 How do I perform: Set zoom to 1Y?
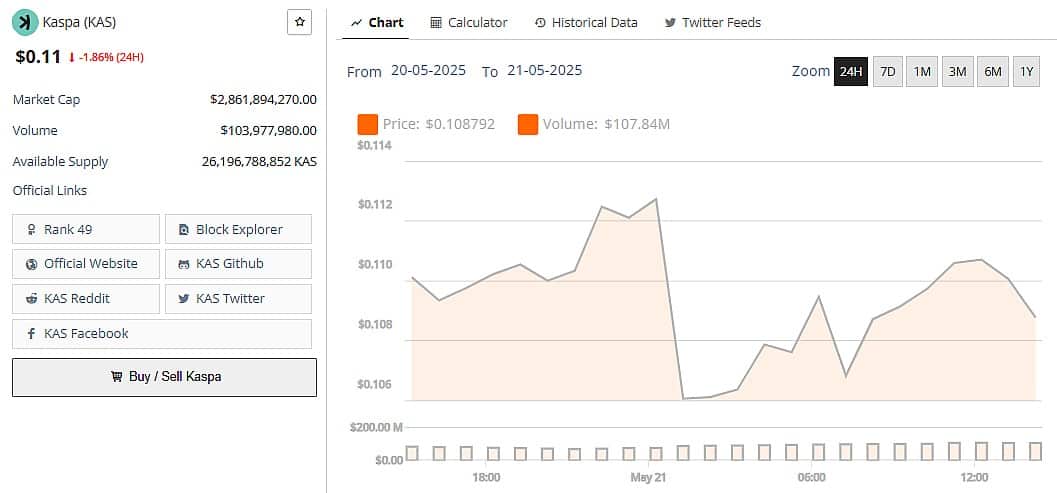pyautogui.click(x=1026, y=71)
